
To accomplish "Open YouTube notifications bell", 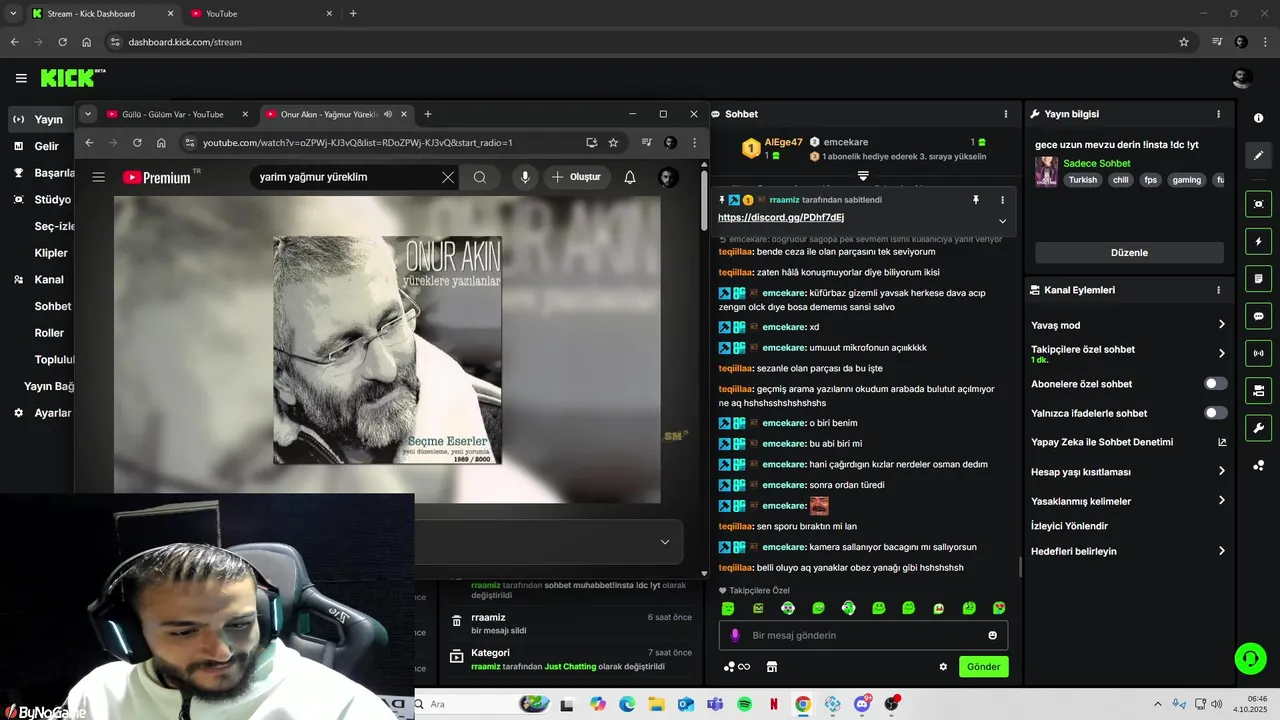I will tap(630, 177).
